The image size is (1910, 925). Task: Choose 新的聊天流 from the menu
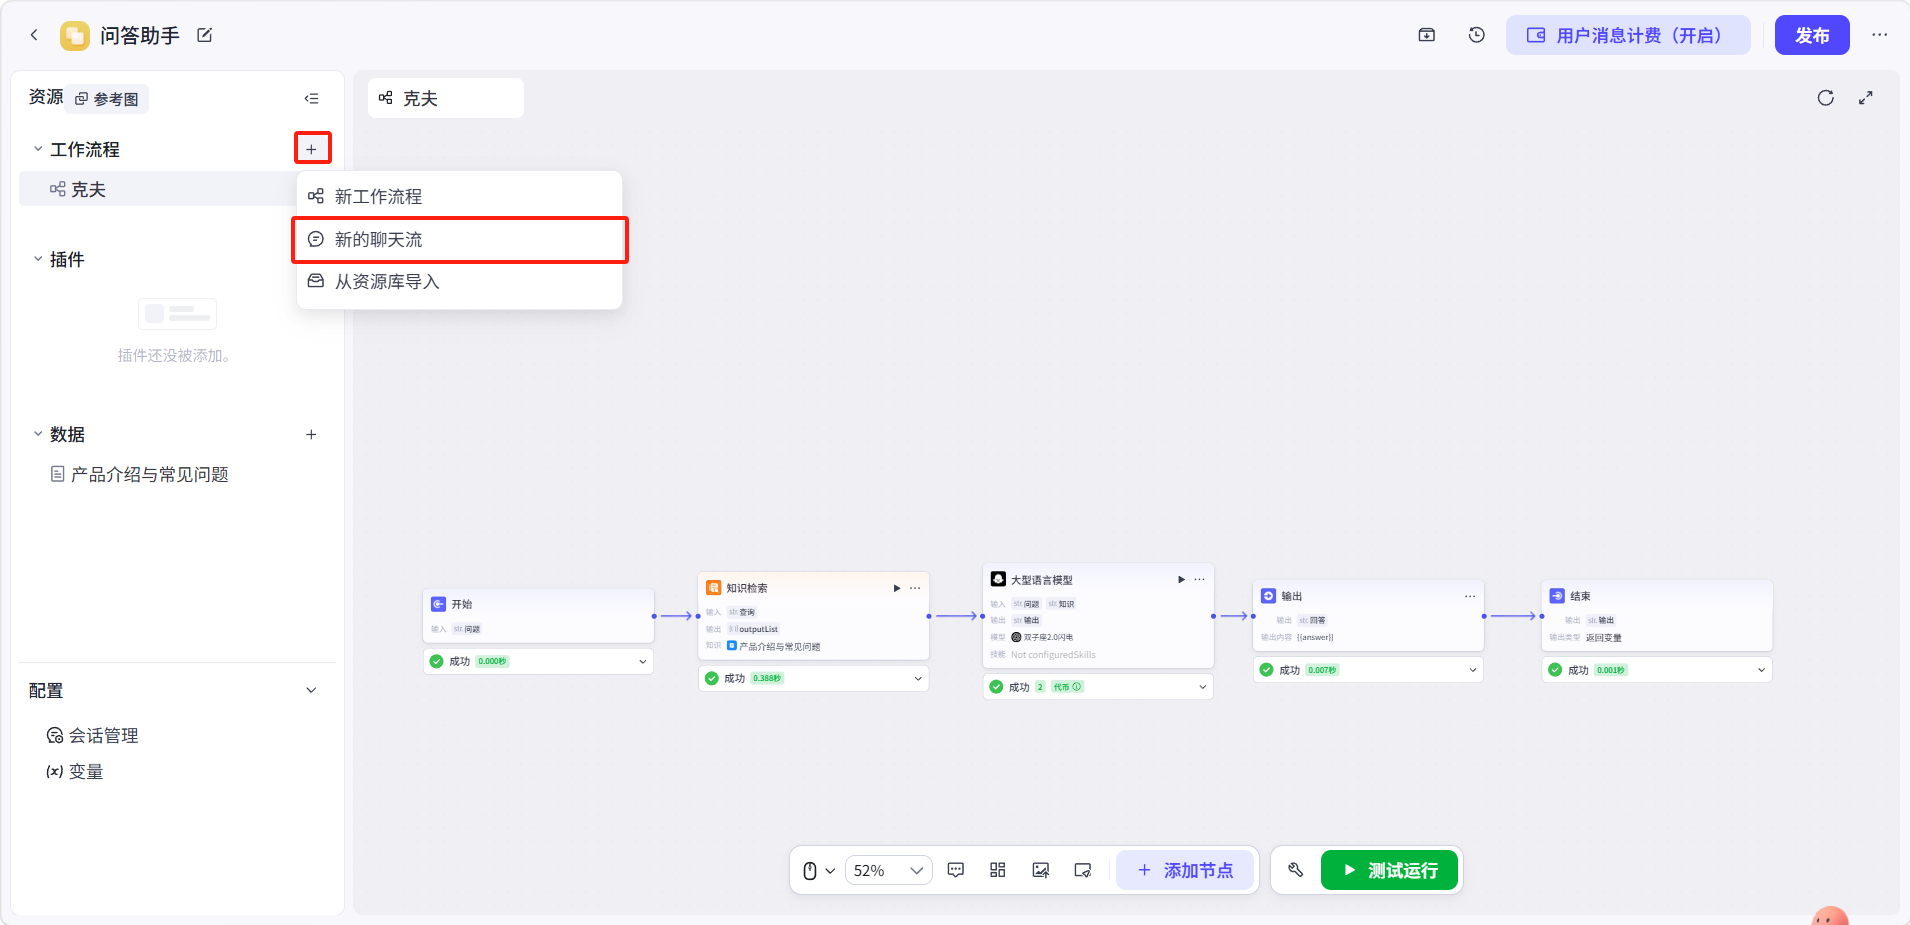tap(459, 239)
